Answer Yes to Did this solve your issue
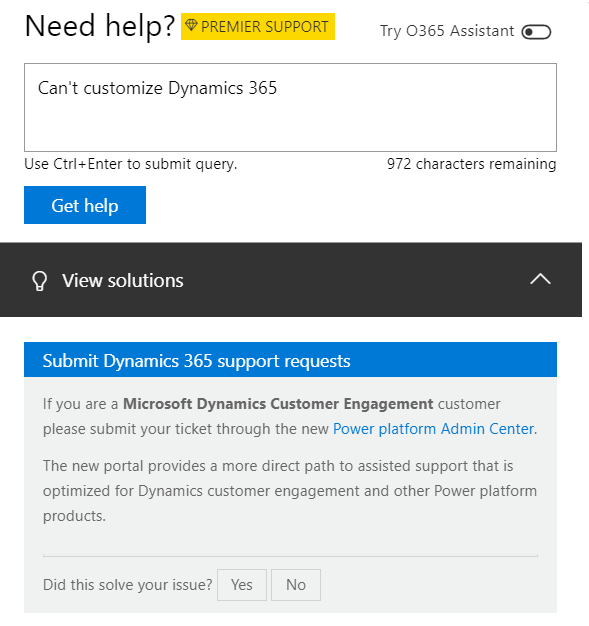This screenshot has height=626, width=589. coord(242,585)
